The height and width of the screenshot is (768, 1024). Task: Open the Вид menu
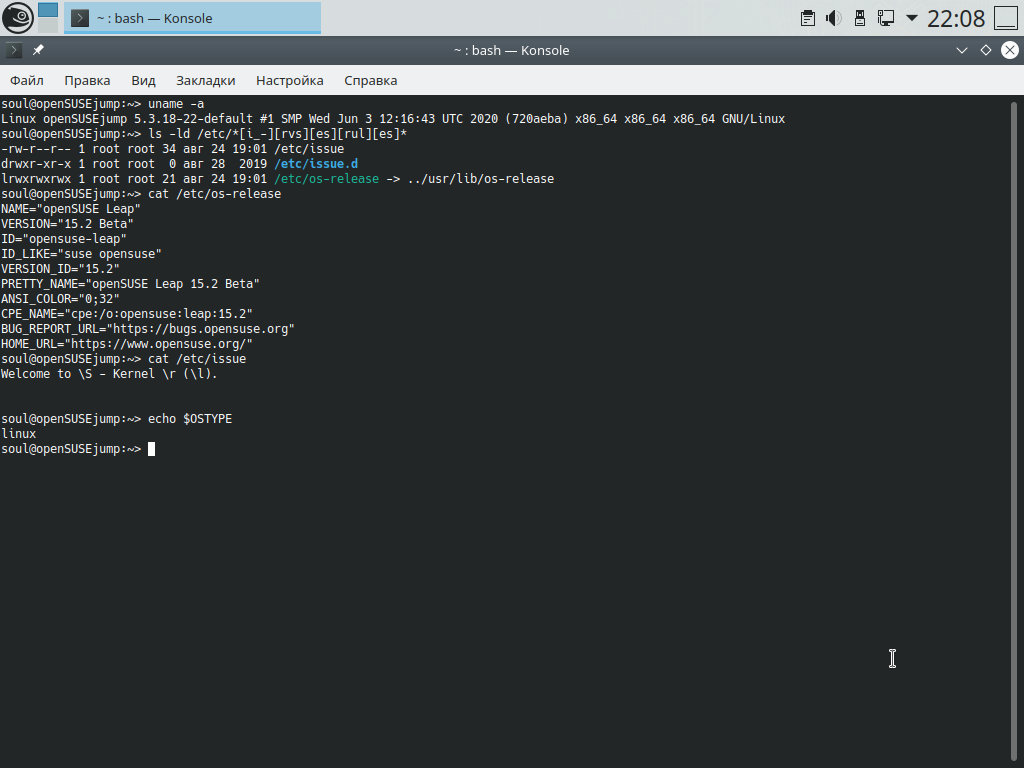tap(143, 80)
